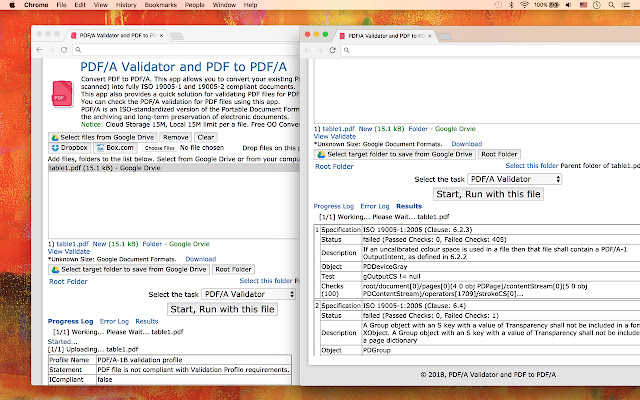Switch to Progress Log tab in right window
Screen dimensions: 640x400
(x=336, y=204)
